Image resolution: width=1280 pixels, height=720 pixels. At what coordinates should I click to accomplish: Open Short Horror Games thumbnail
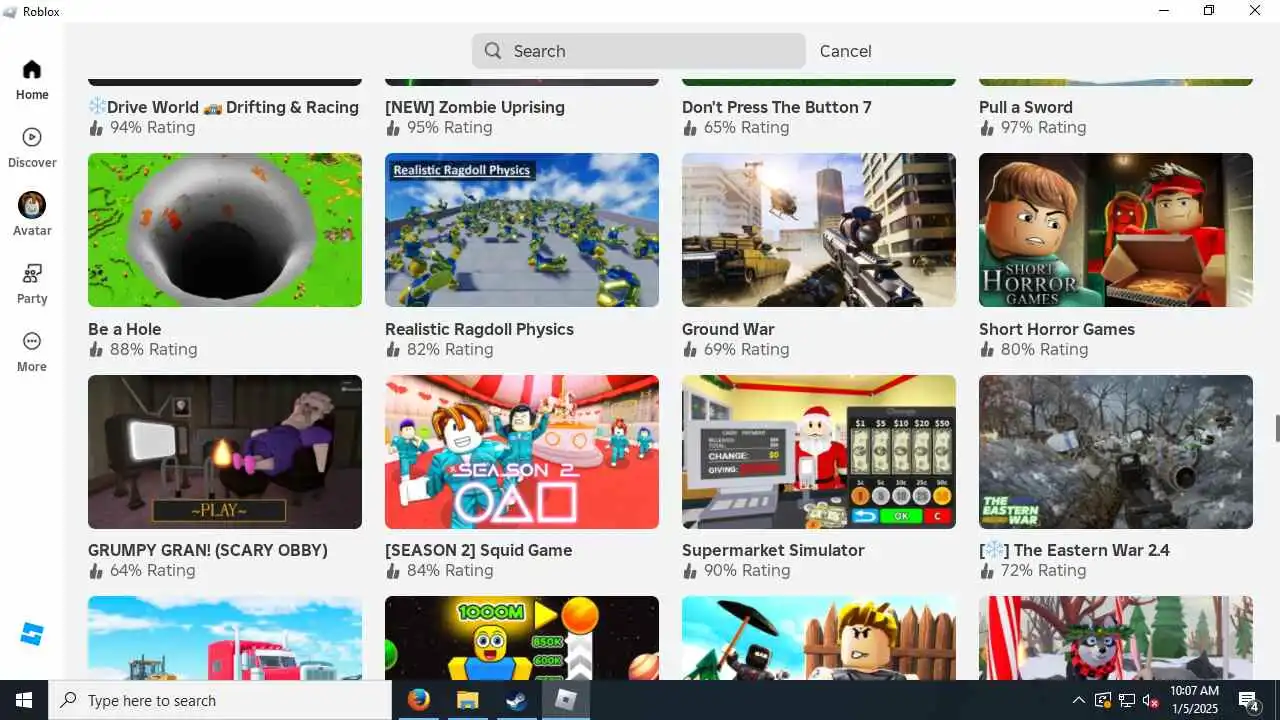(1116, 230)
